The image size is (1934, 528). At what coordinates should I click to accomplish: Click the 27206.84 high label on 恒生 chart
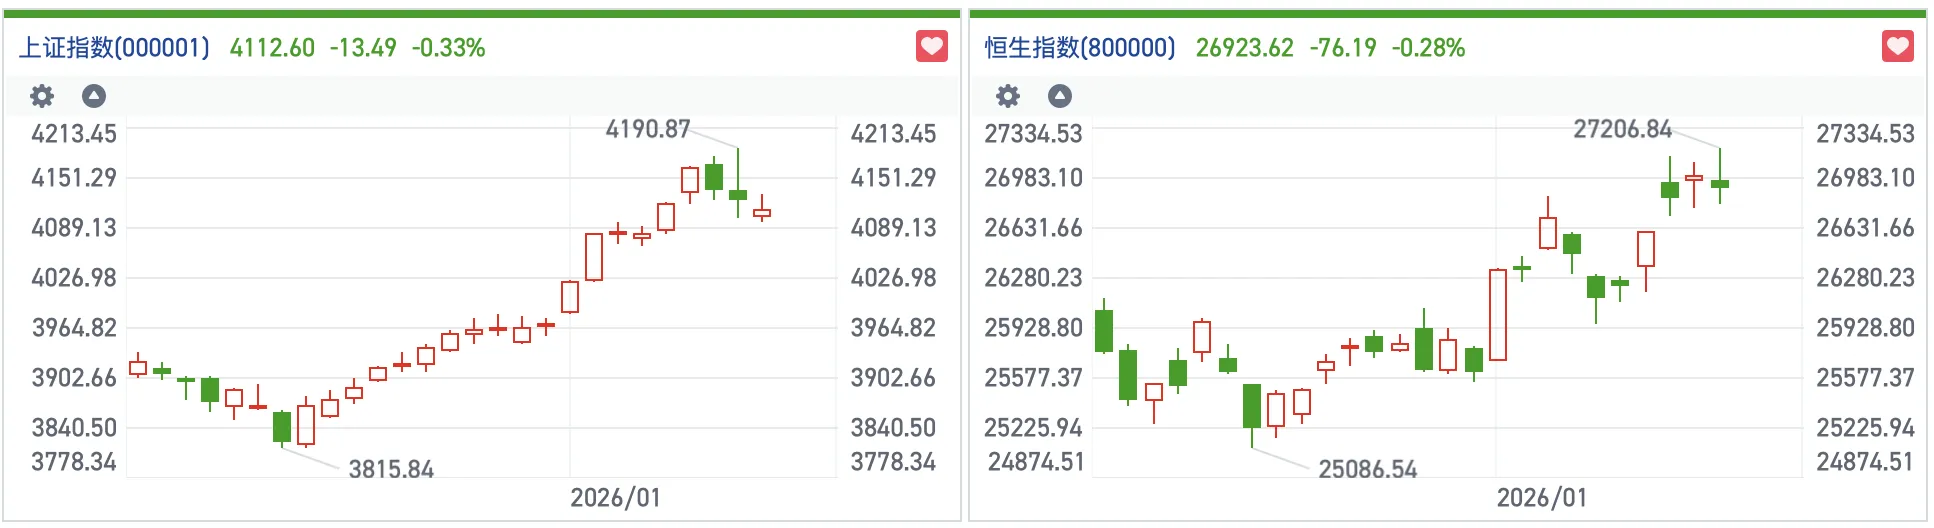coord(1622,129)
